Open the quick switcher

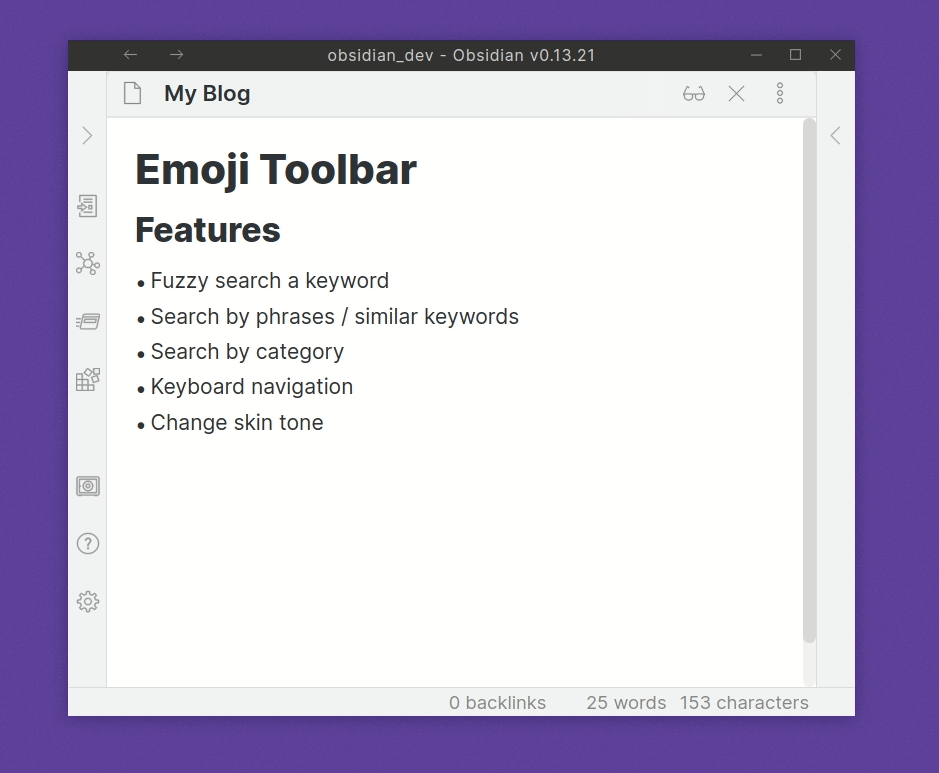(87, 206)
